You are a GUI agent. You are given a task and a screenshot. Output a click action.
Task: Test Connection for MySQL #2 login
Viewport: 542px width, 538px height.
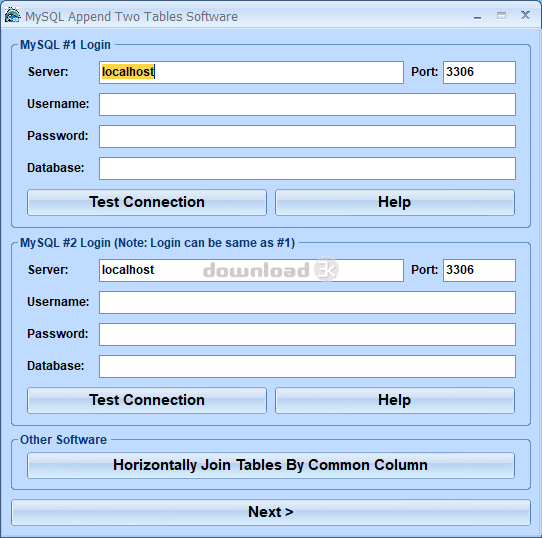(x=147, y=400)
